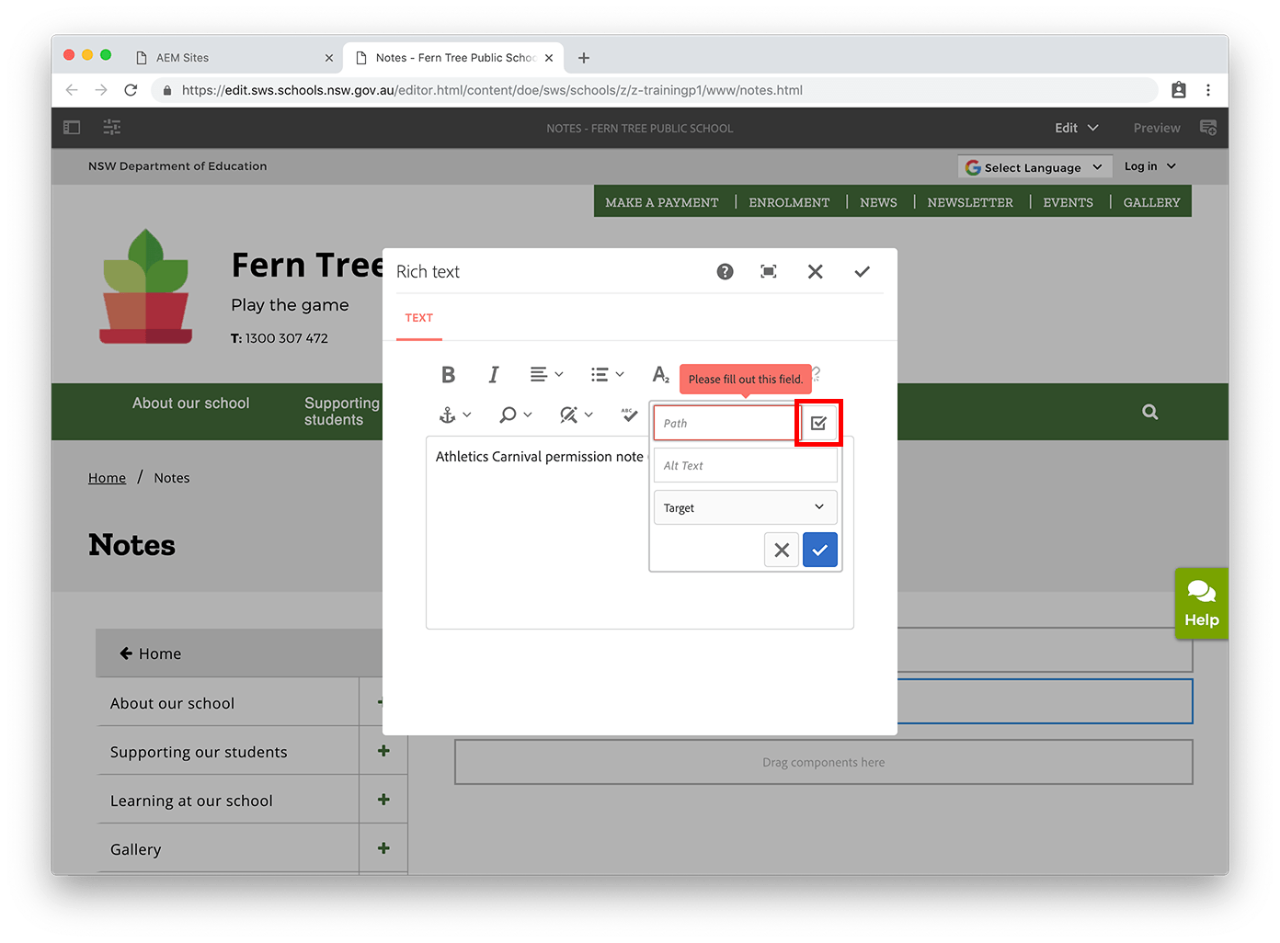Open the green Help chat widget
This screenshot has width=1280, height=943.
[x=1201, y=603]
